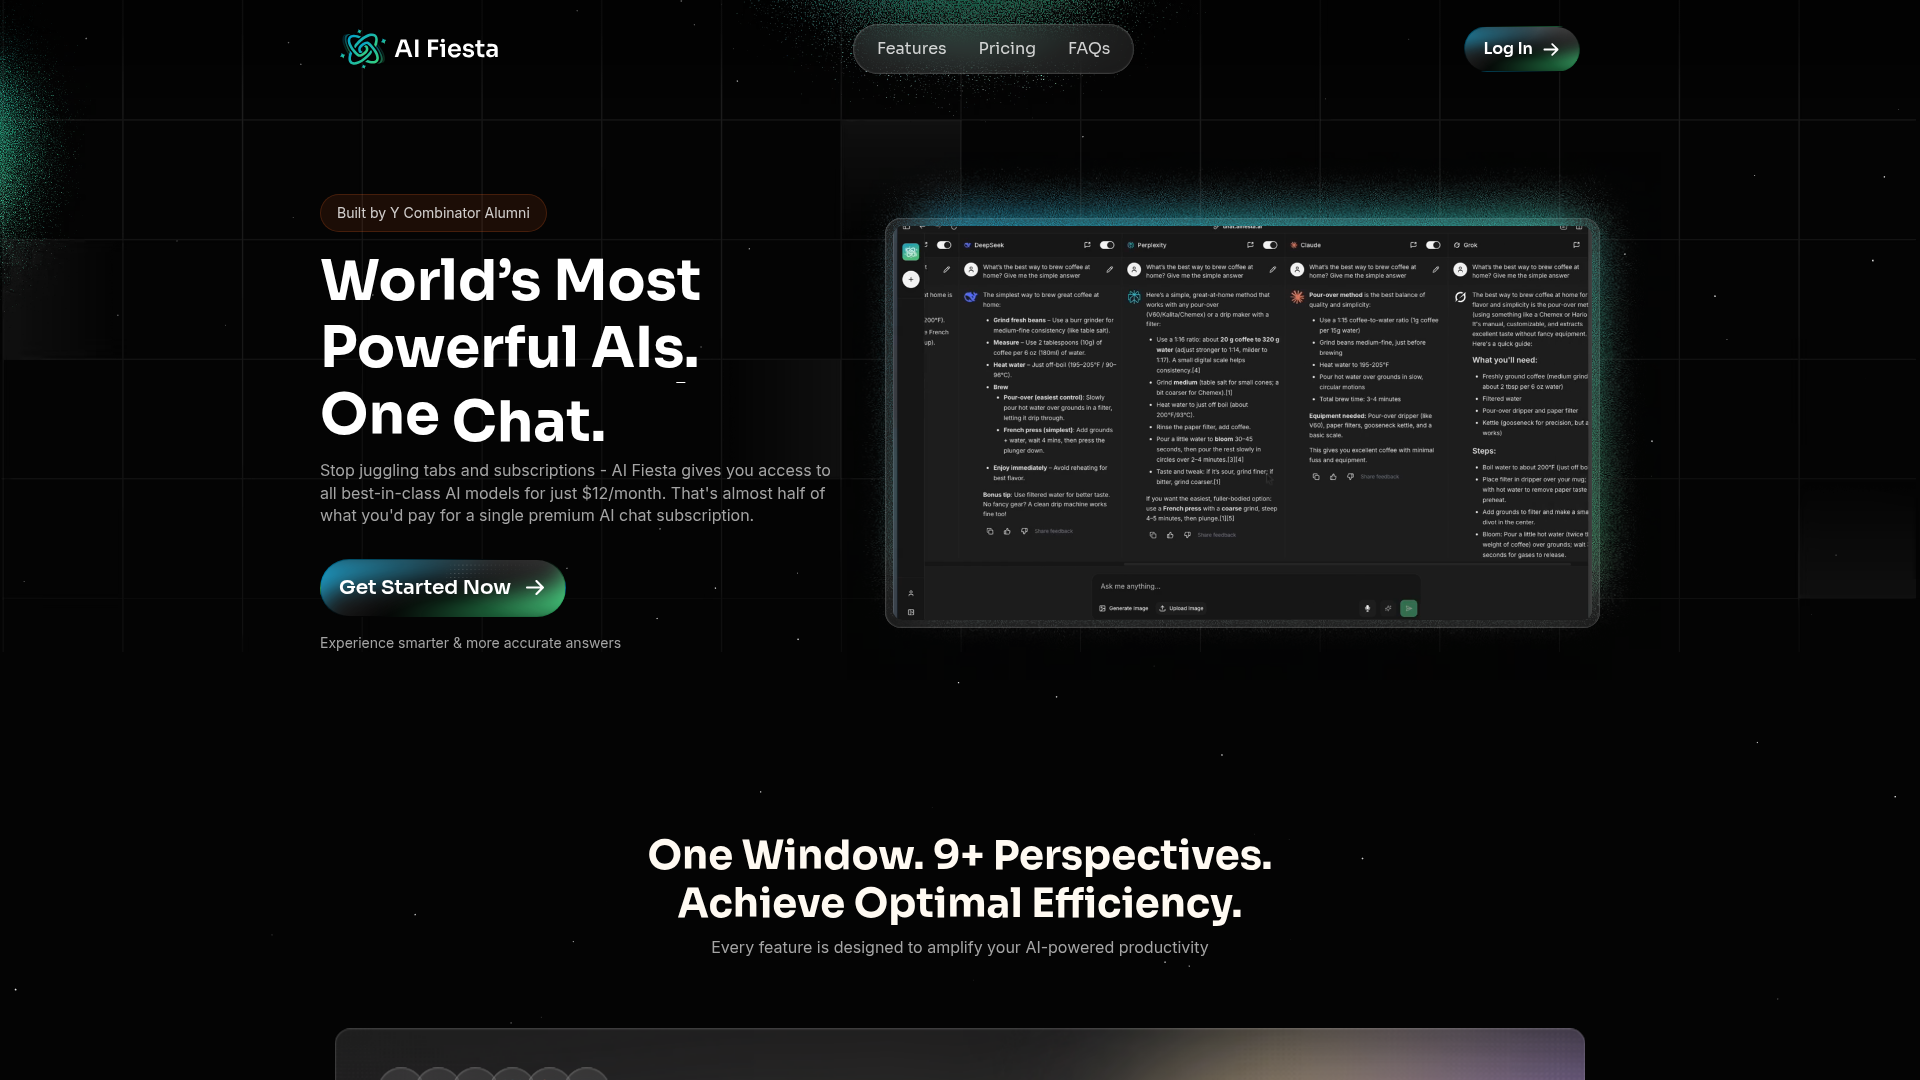Click the DeepSeek model name

point(989,245)
